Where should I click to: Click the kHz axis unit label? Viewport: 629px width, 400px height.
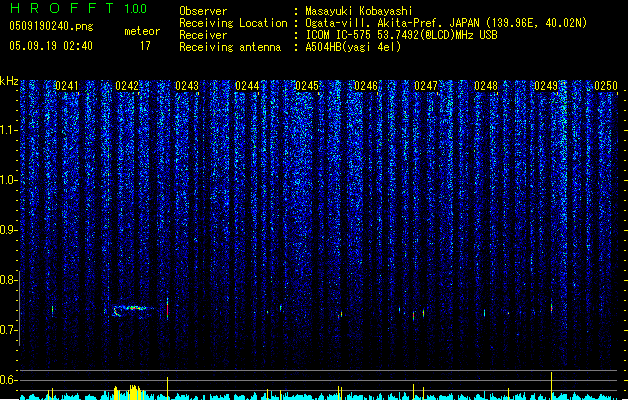[x=9, y=81]
